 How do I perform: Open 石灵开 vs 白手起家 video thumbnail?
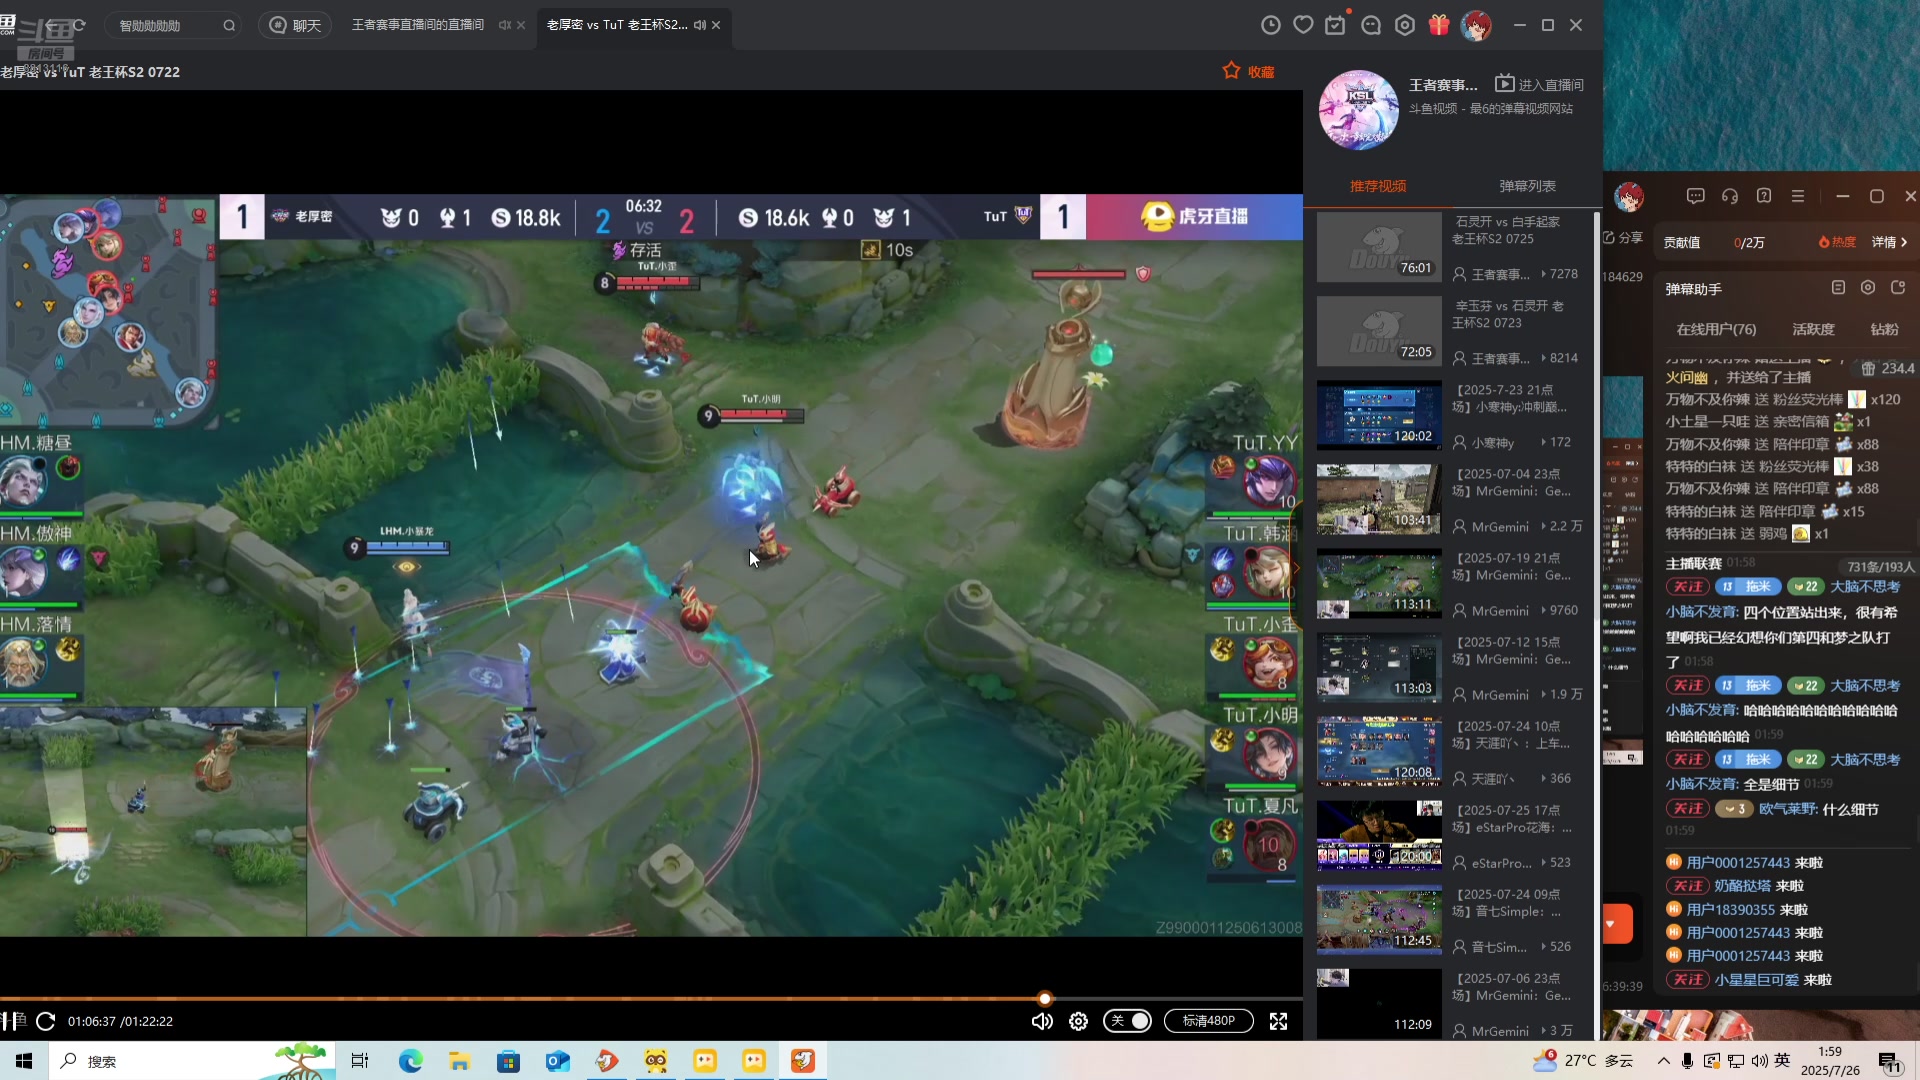point(1379,247)
